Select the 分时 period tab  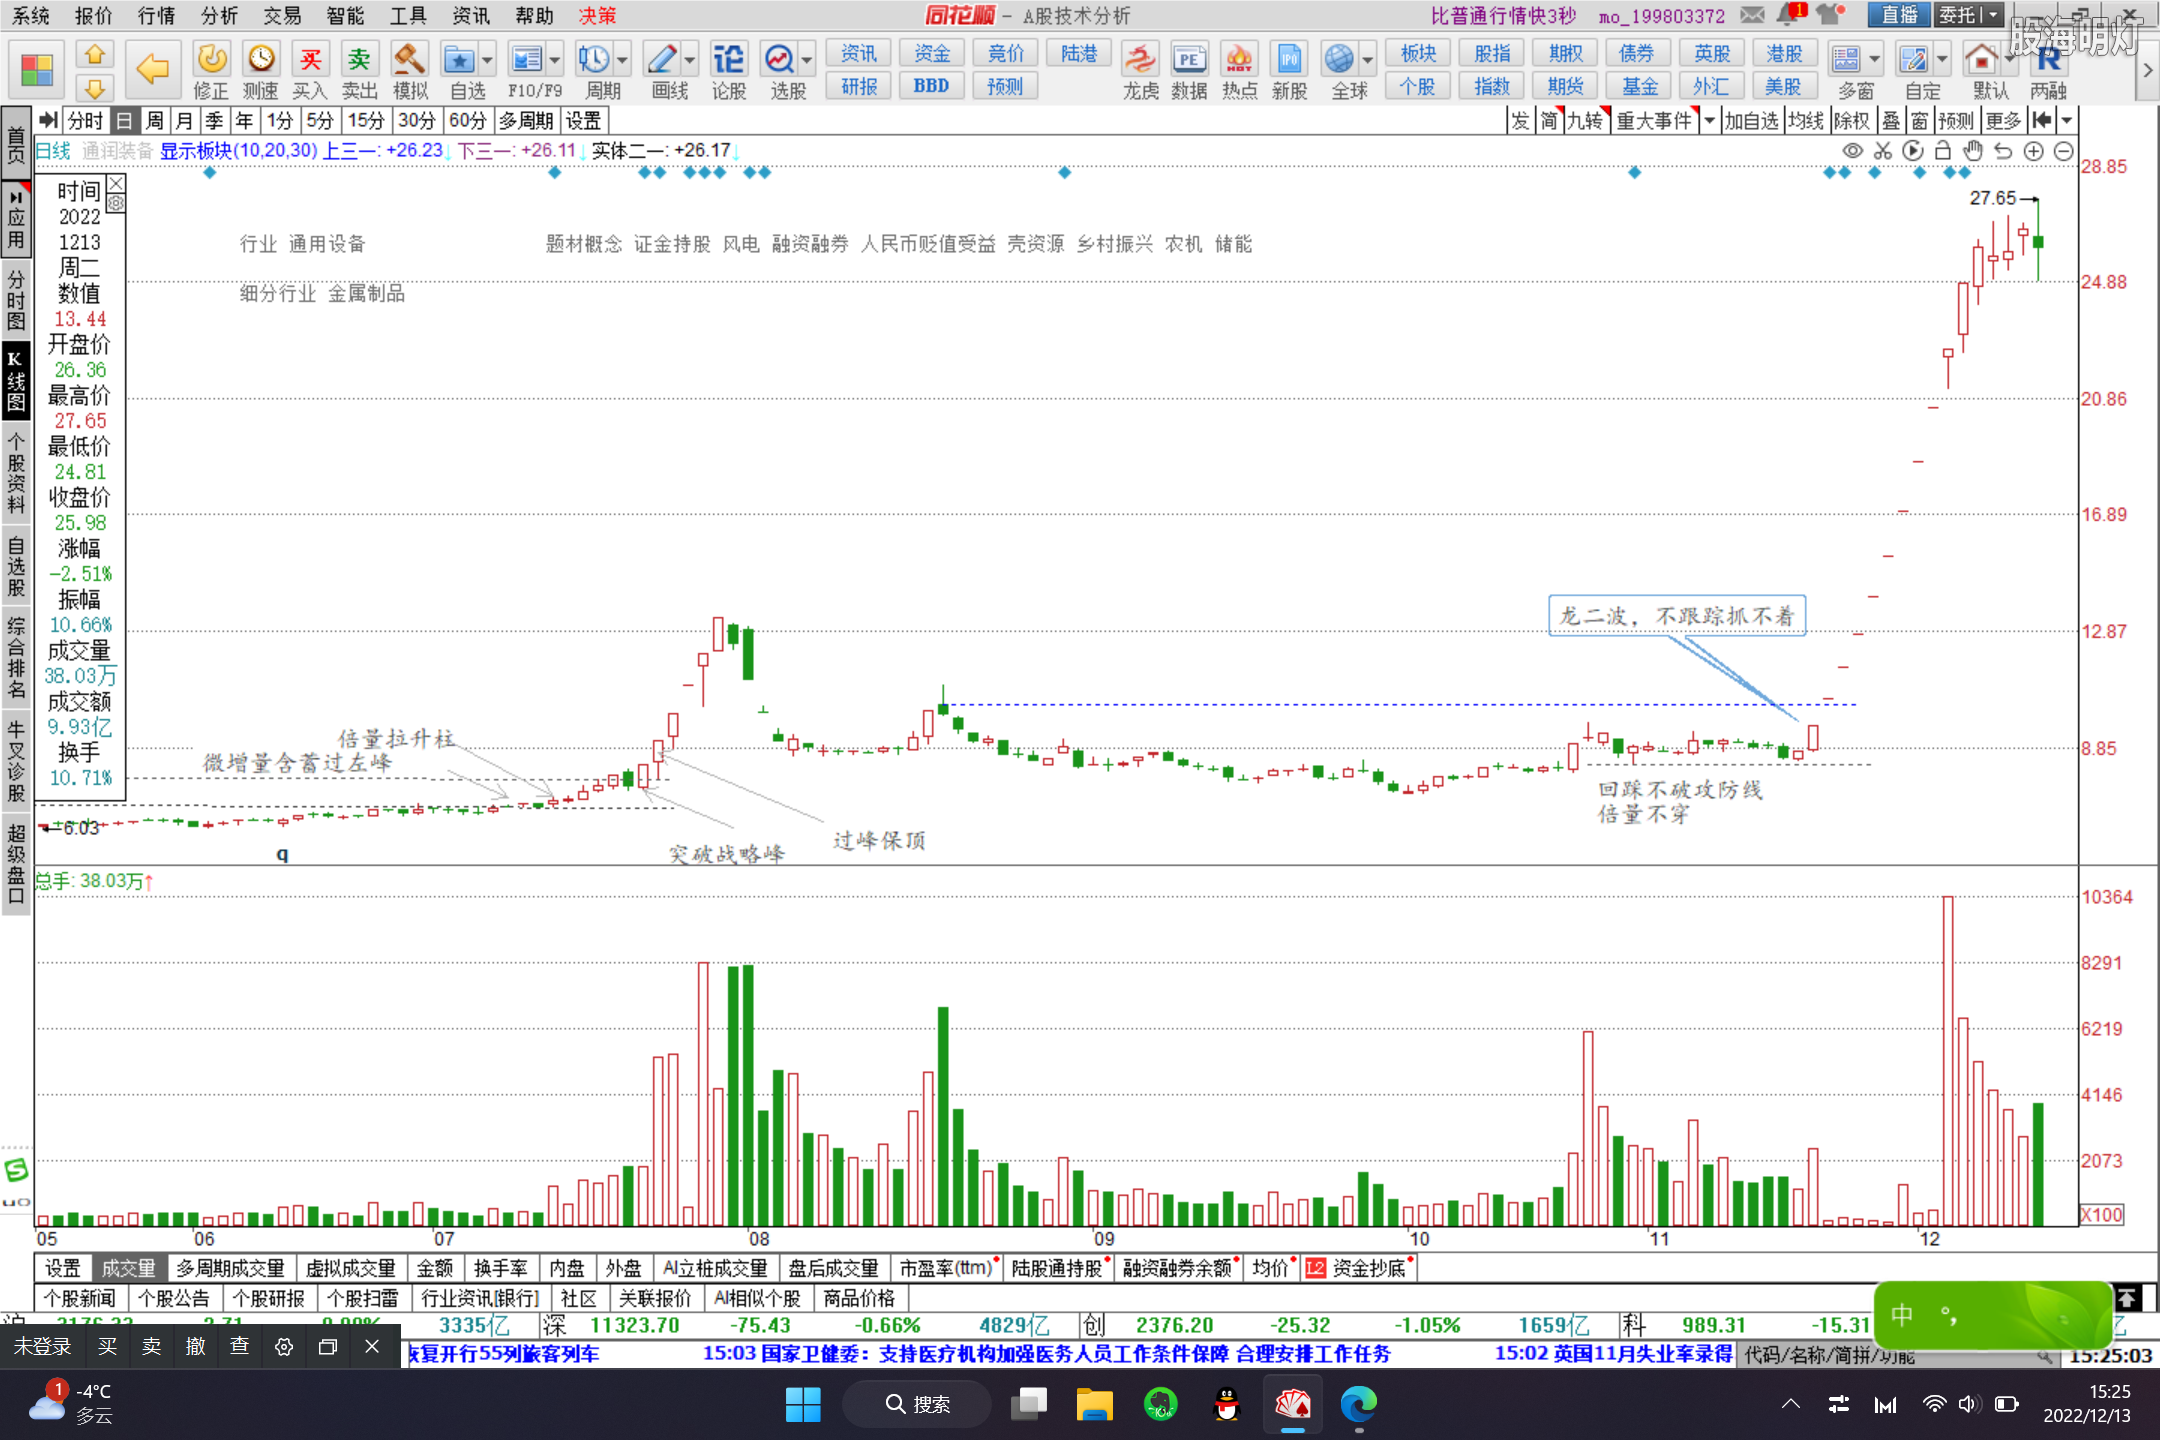pyautogui.click(x=84, y=121)
